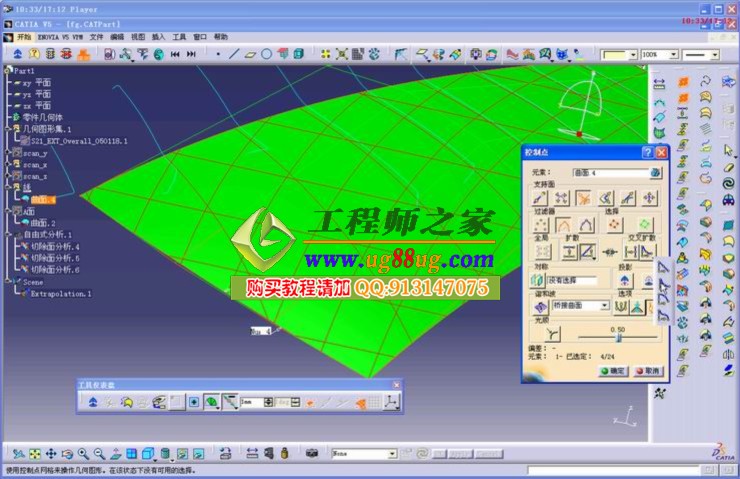
Task: Click the help question mark in dialog
Action: [646, 152]
